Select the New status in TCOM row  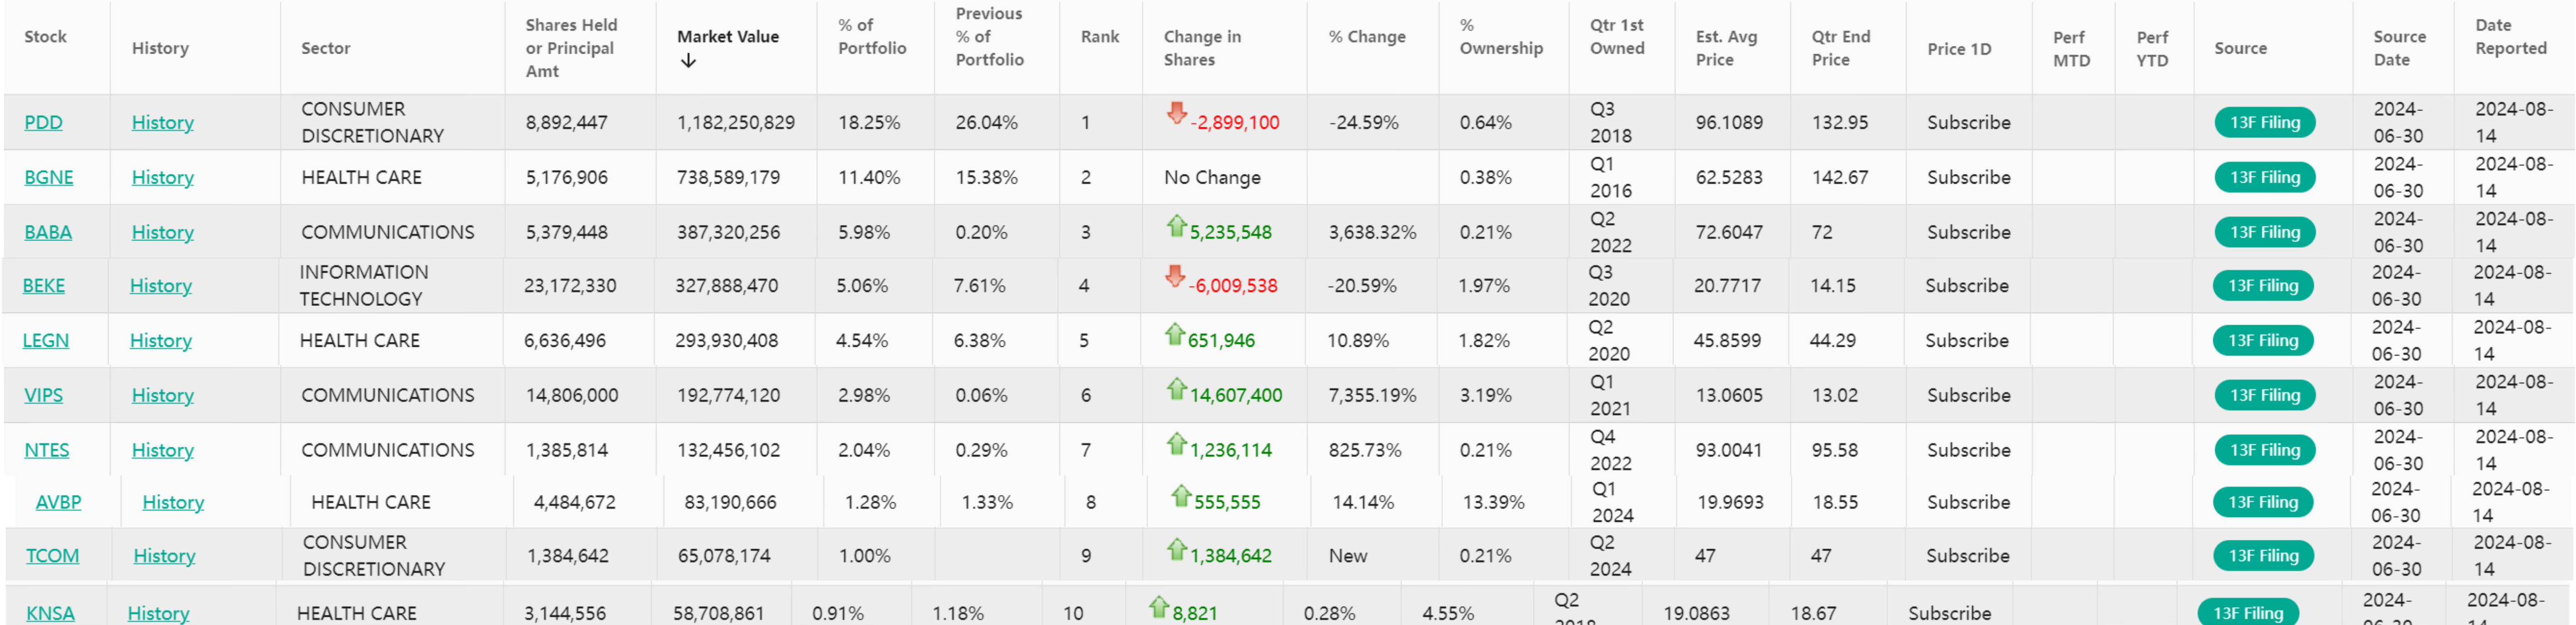(x=1348, y=556)
